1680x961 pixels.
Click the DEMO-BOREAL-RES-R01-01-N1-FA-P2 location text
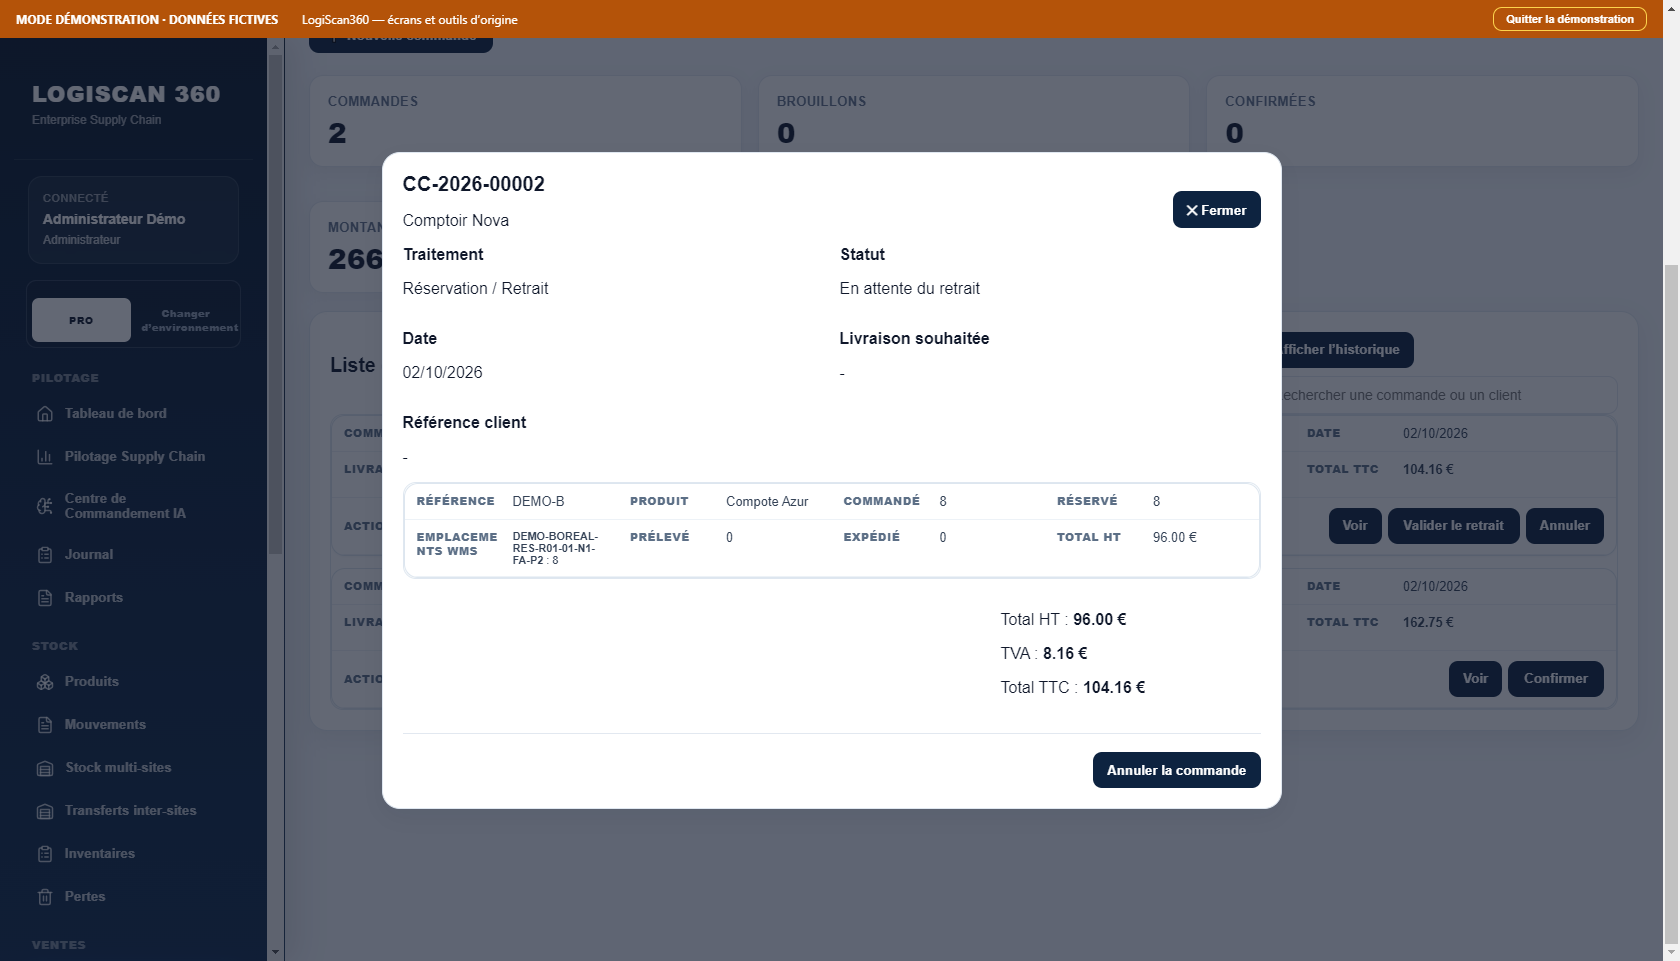[x=555, y=549]
